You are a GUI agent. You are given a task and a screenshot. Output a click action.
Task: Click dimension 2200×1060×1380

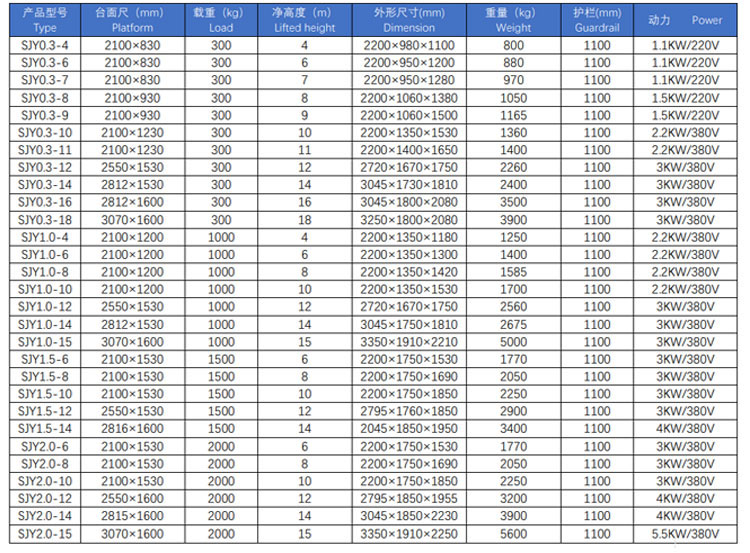(x=409, y=98)
